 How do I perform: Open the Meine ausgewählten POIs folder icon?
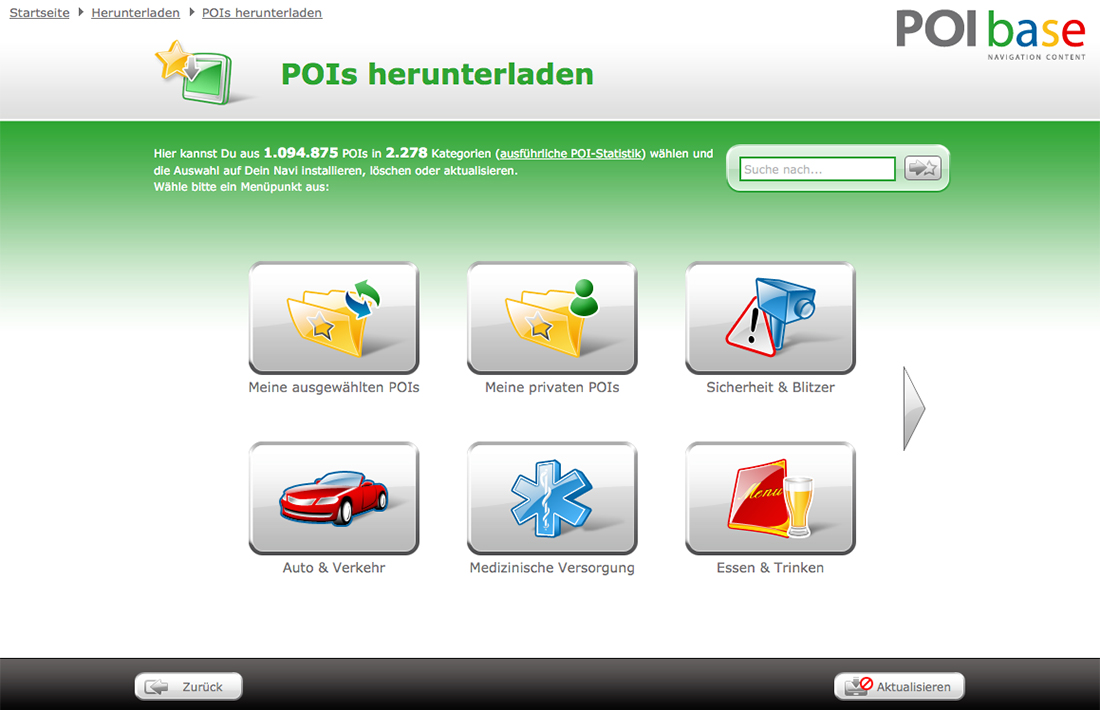333,317
